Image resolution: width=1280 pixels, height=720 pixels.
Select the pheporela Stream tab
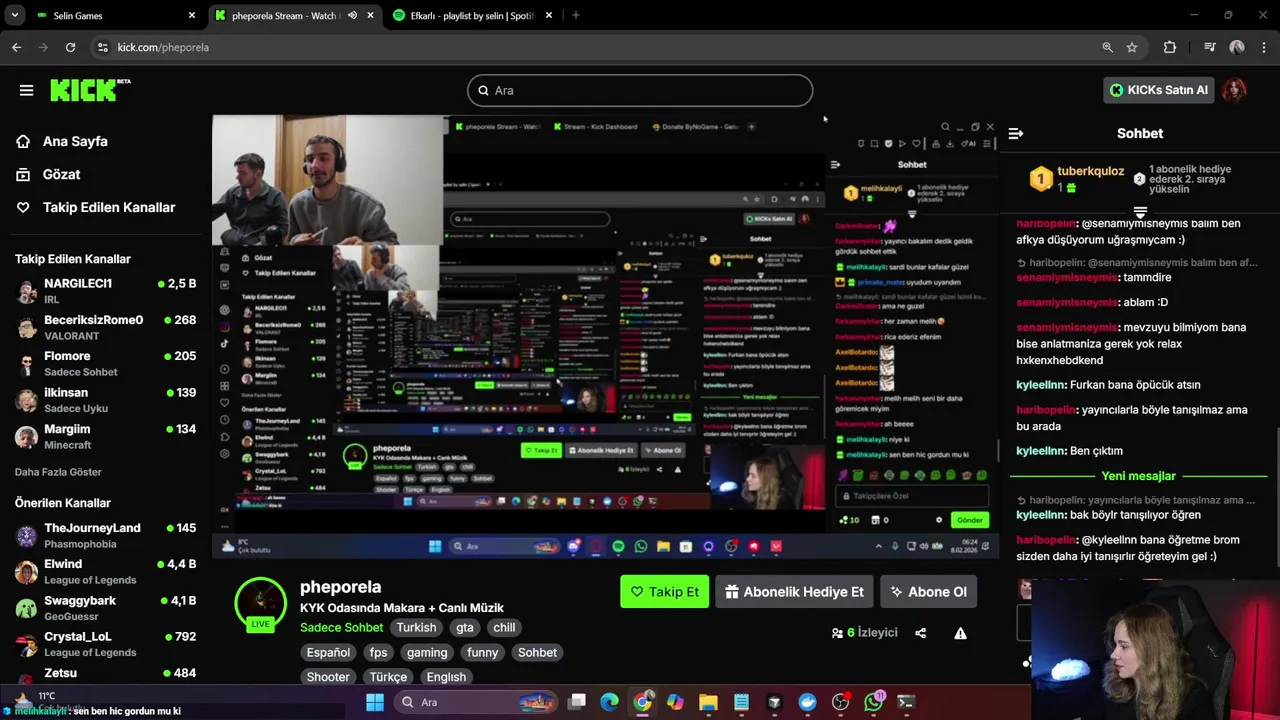296,16
